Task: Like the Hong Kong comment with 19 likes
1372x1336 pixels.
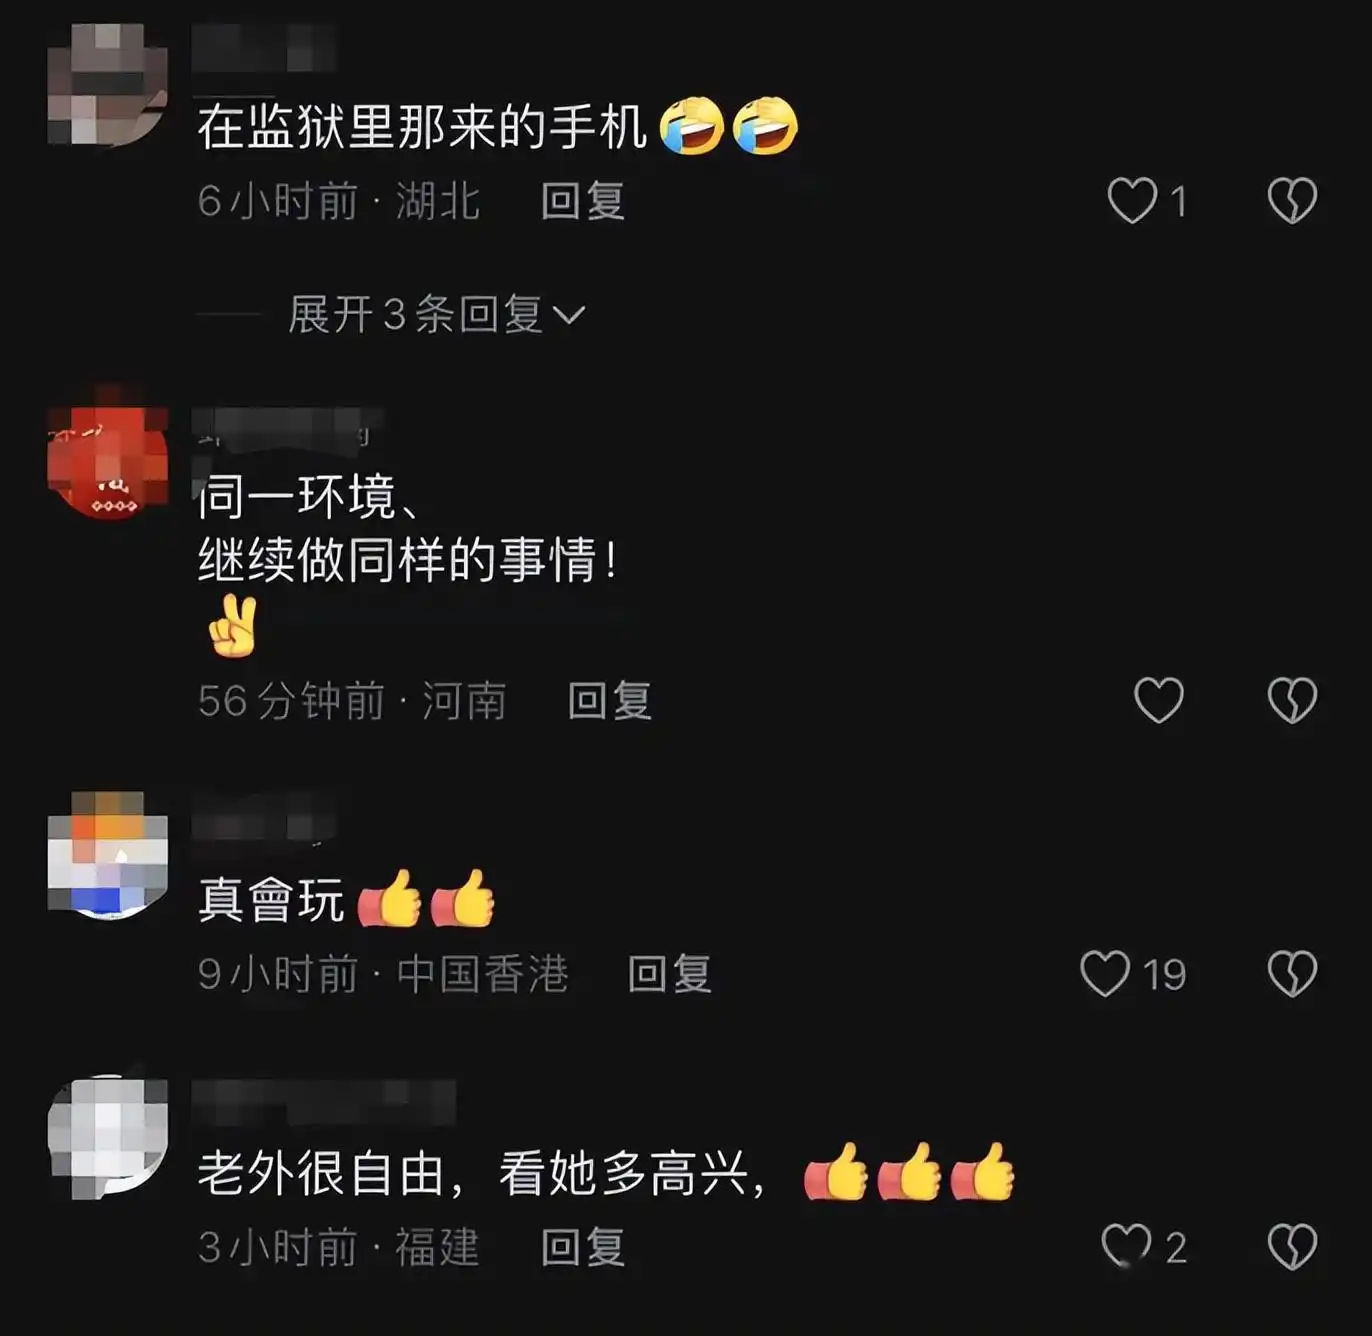Action: [1105, 973]
